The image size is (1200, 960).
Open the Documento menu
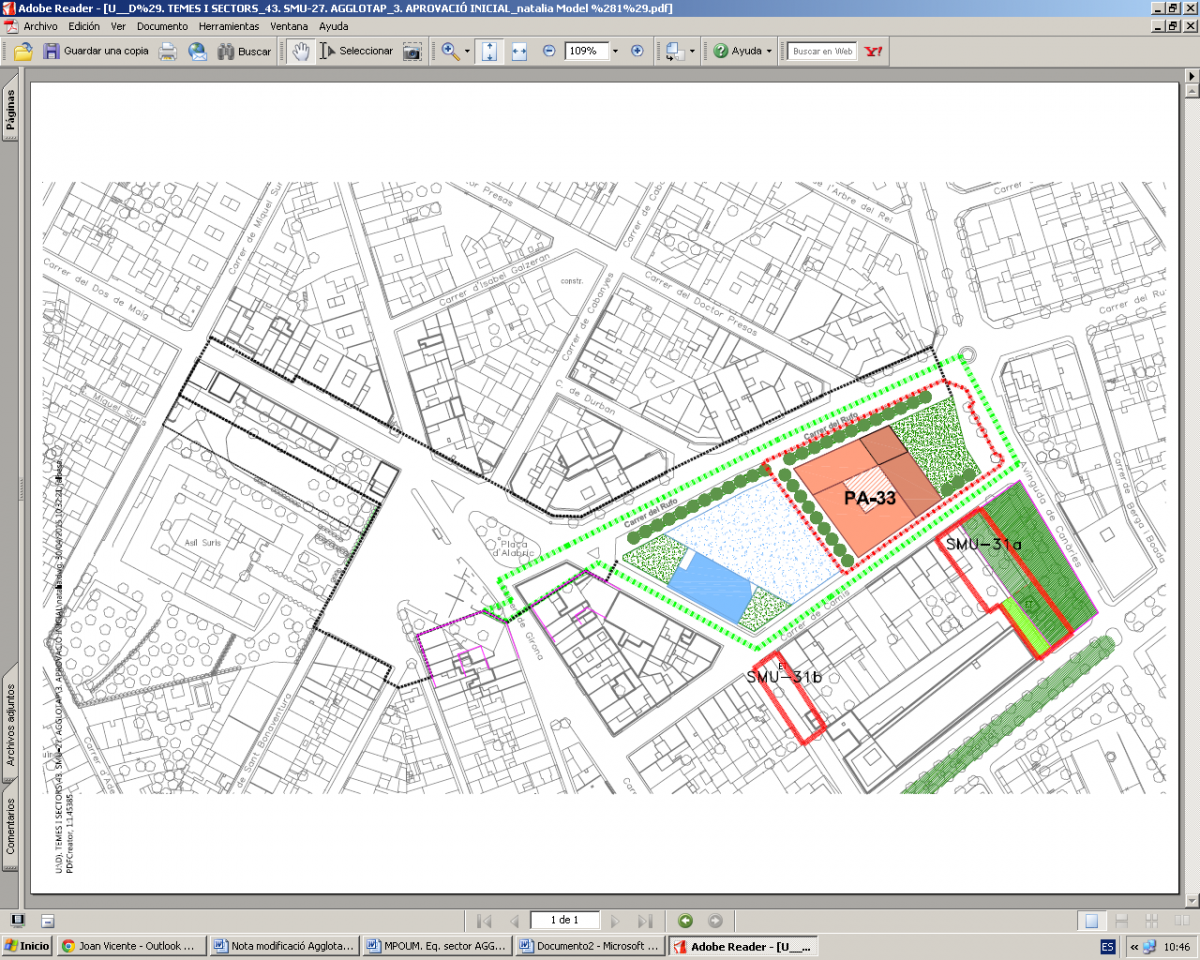tap(161, 26)
